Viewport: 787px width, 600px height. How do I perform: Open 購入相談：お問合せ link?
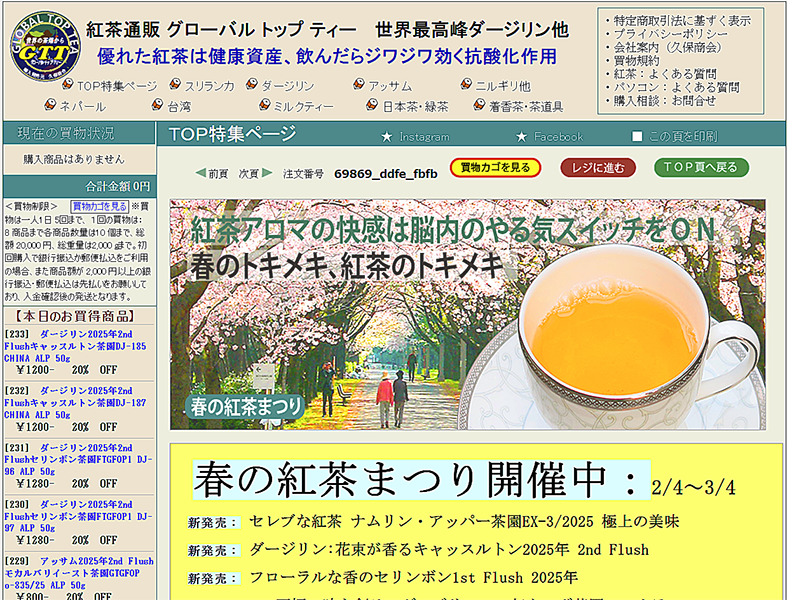pos(665,100)
